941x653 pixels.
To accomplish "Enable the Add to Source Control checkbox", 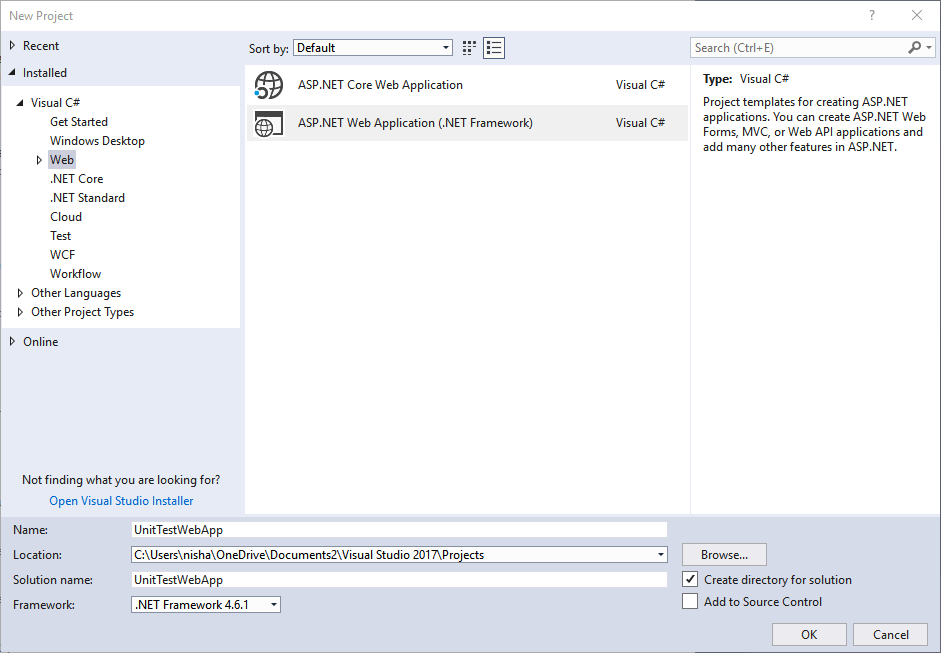I will pyautogui.click(x=690, y=601).
